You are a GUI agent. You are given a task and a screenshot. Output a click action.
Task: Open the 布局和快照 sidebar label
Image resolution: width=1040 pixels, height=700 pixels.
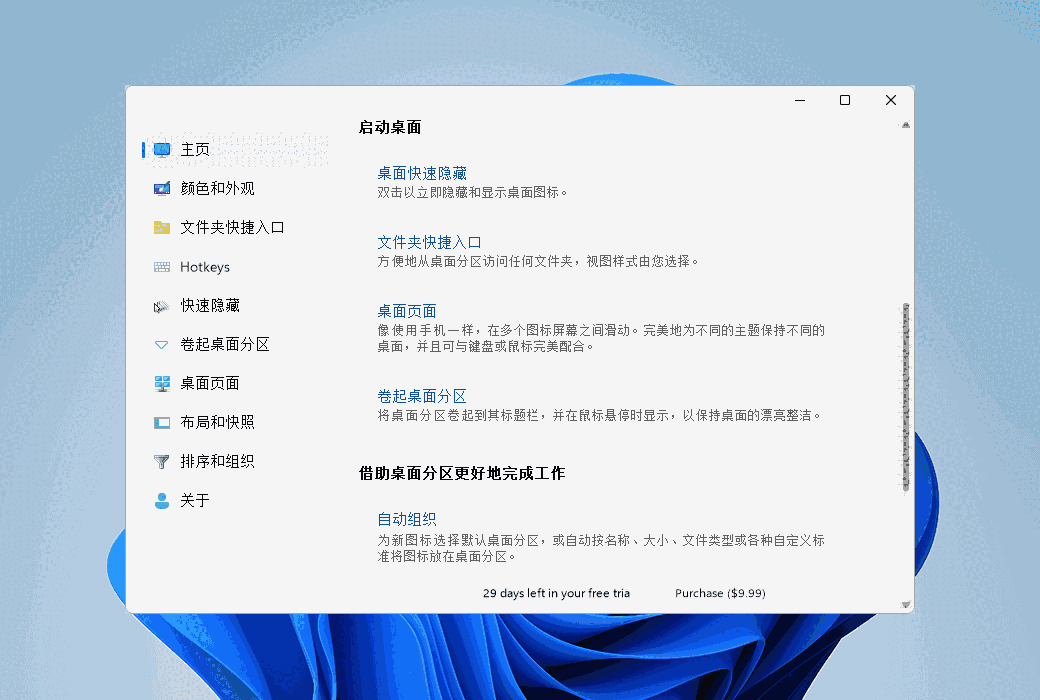218,423
